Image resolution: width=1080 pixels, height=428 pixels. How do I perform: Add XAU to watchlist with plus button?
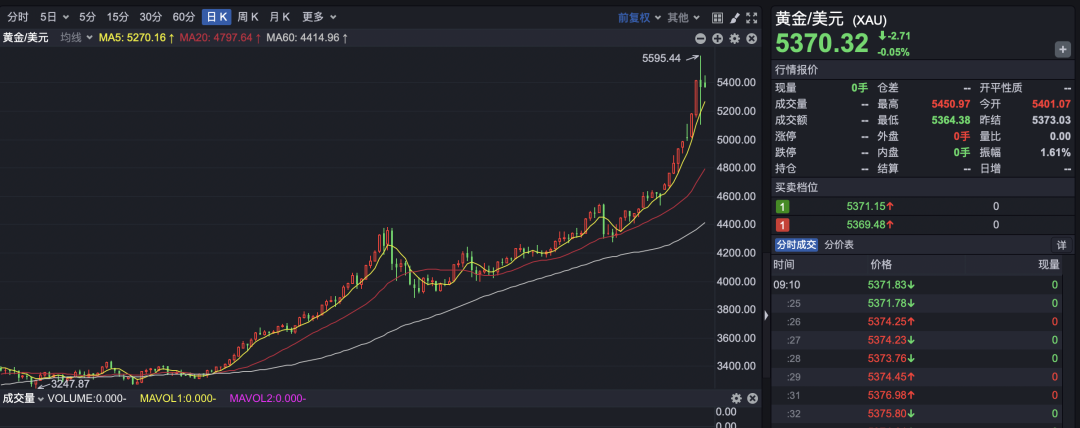click(x=1062, y=49)
